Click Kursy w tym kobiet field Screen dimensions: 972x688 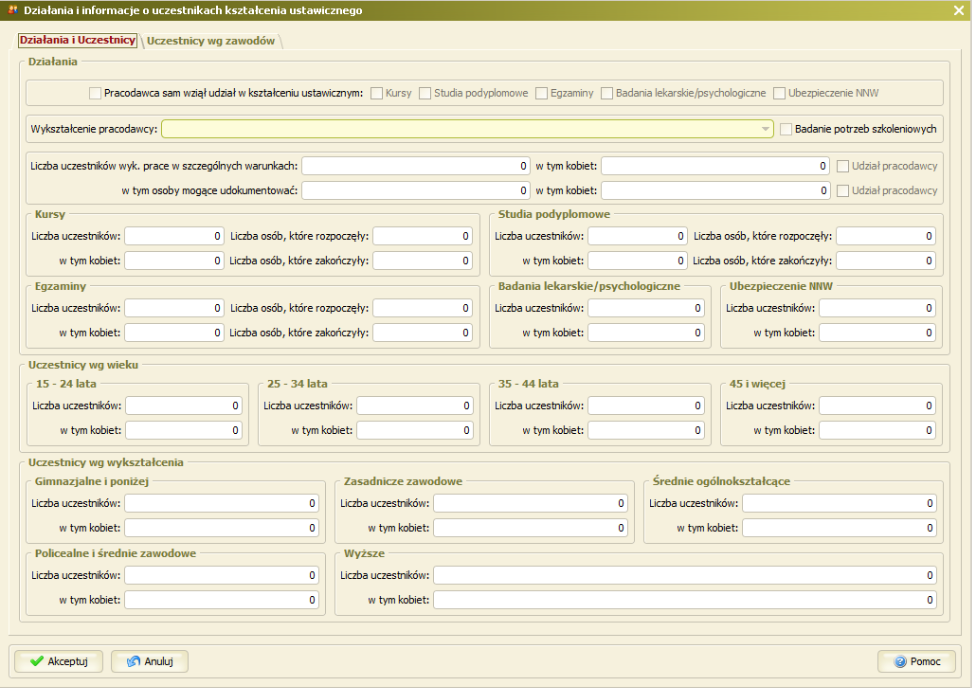tap(174, 261)
